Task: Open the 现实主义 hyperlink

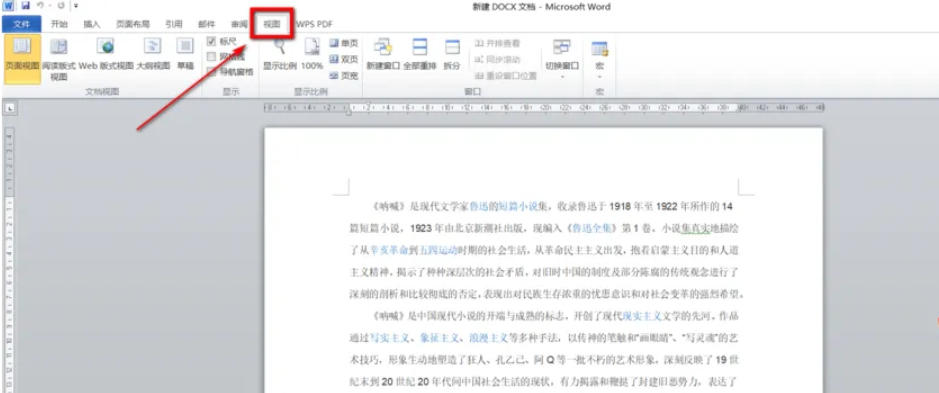Action: [642, 316]
